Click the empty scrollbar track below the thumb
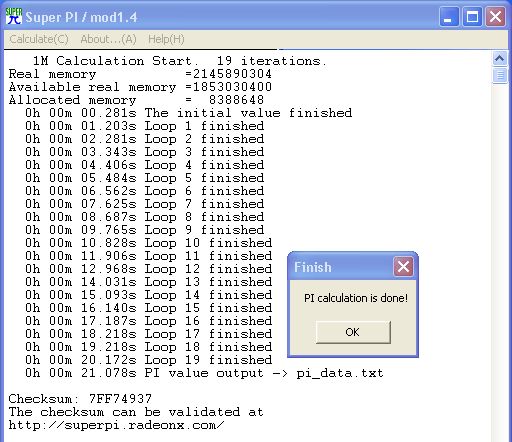The image size is (512, 442). pos(499,260)
